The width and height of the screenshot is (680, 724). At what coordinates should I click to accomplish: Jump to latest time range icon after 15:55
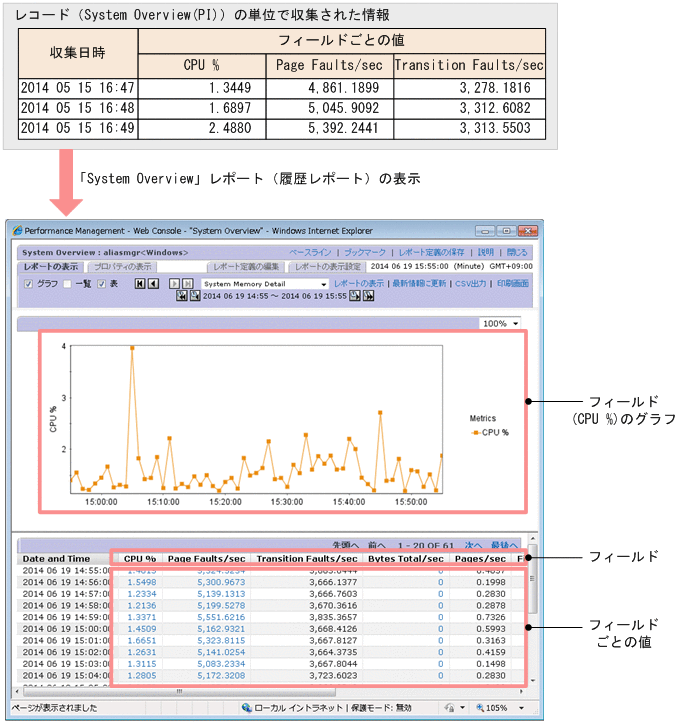(x=368, y=296)
